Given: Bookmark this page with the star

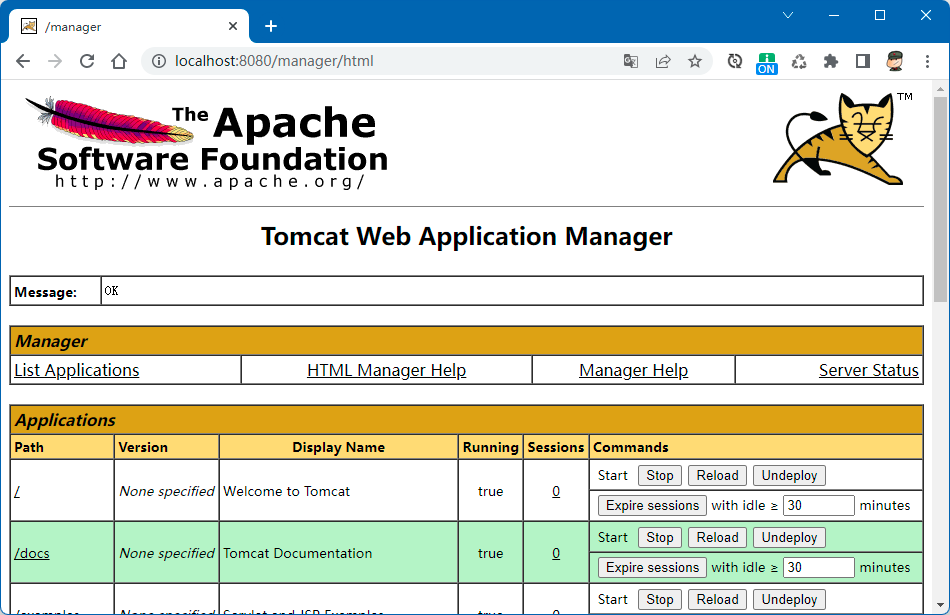Looking at the screenshot, I should point(695,61).
